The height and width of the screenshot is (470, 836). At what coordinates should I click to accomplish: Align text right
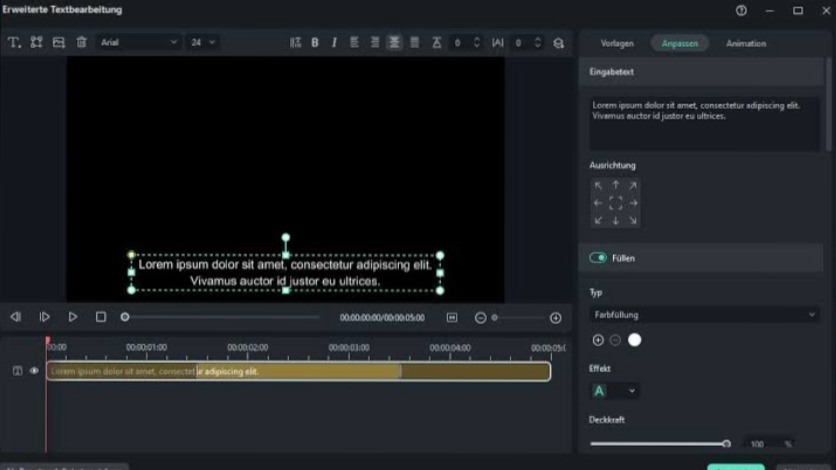[375, 43]
